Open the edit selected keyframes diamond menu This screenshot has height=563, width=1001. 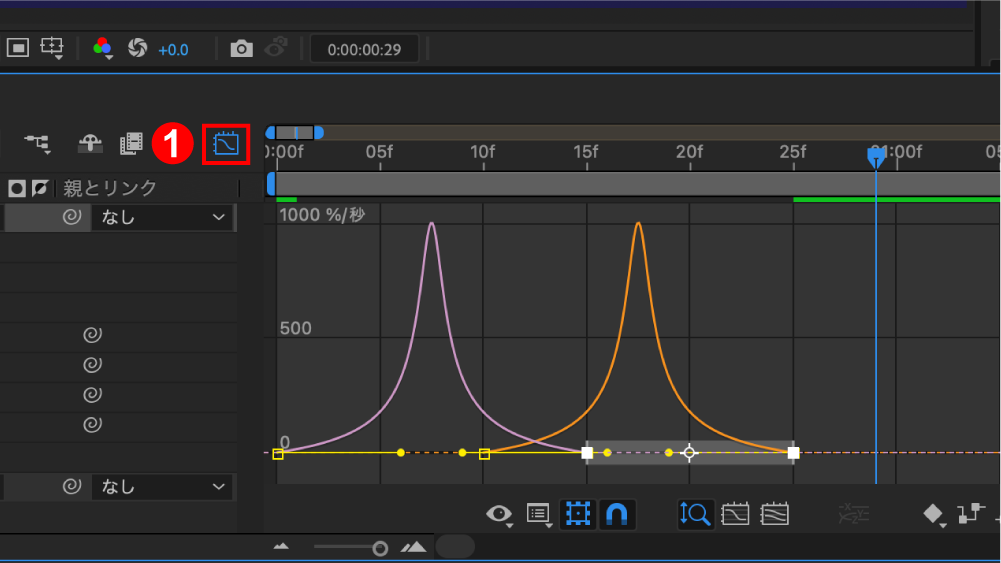934,514
